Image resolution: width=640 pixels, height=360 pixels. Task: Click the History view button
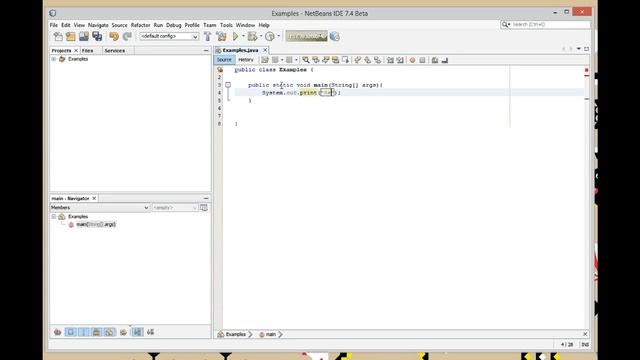tap(246, 60)
